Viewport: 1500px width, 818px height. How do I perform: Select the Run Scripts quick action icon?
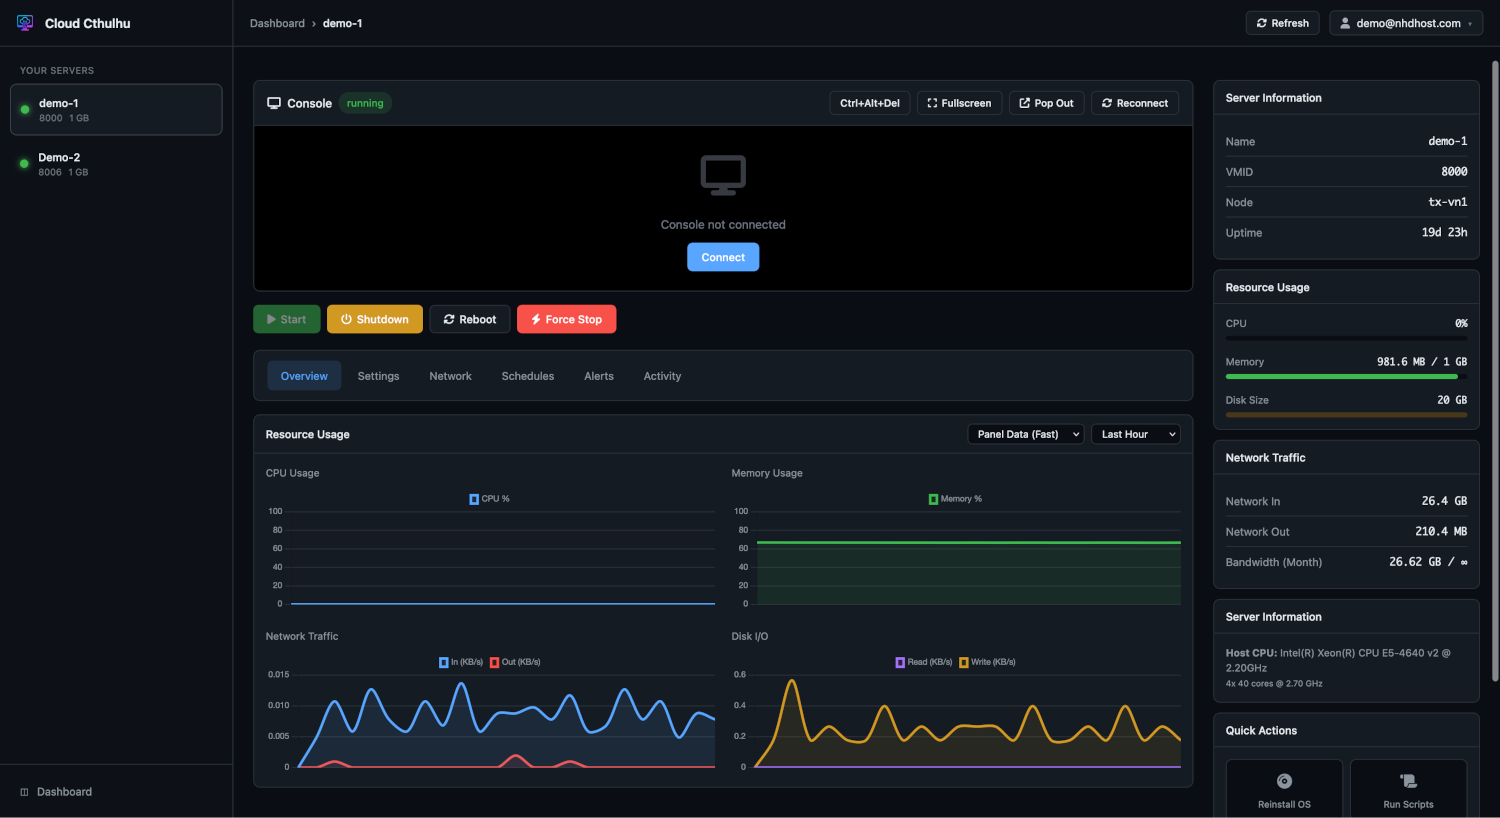point(1408,781)
